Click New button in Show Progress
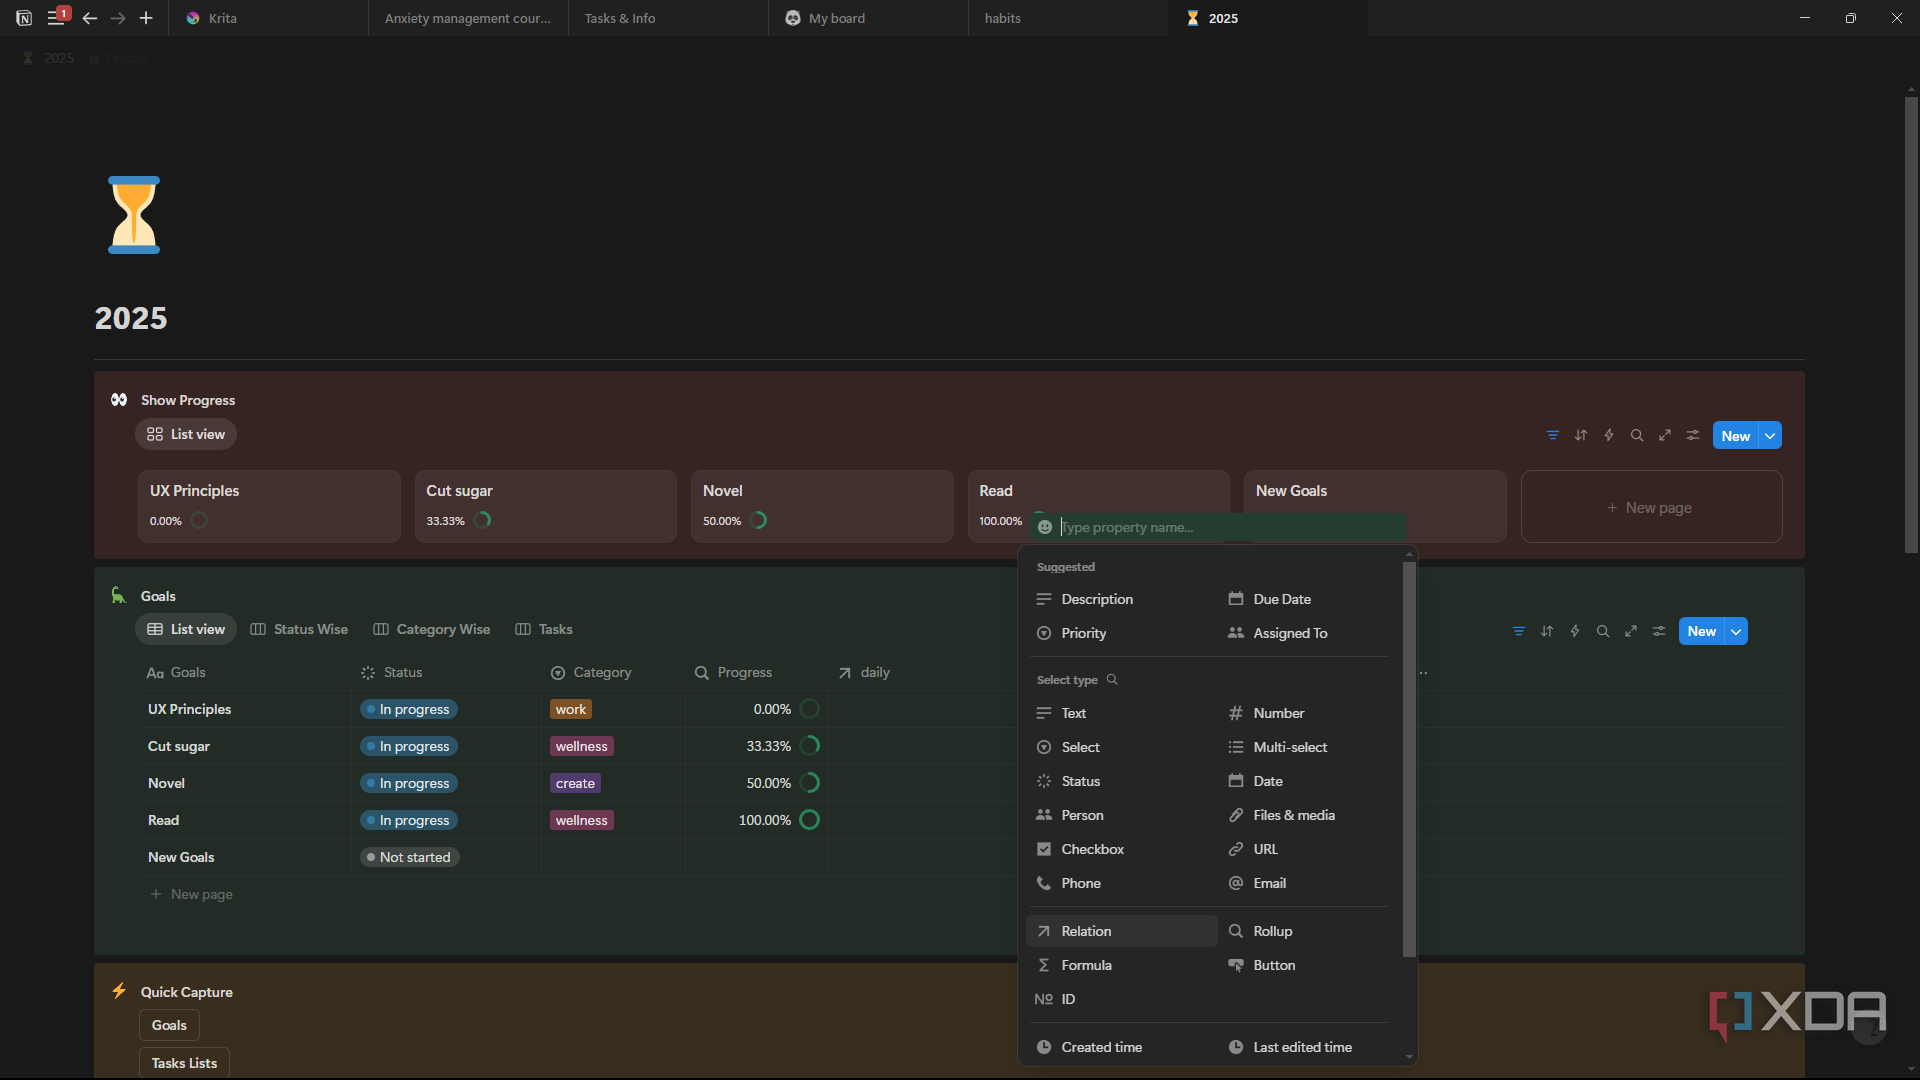 1736,435
